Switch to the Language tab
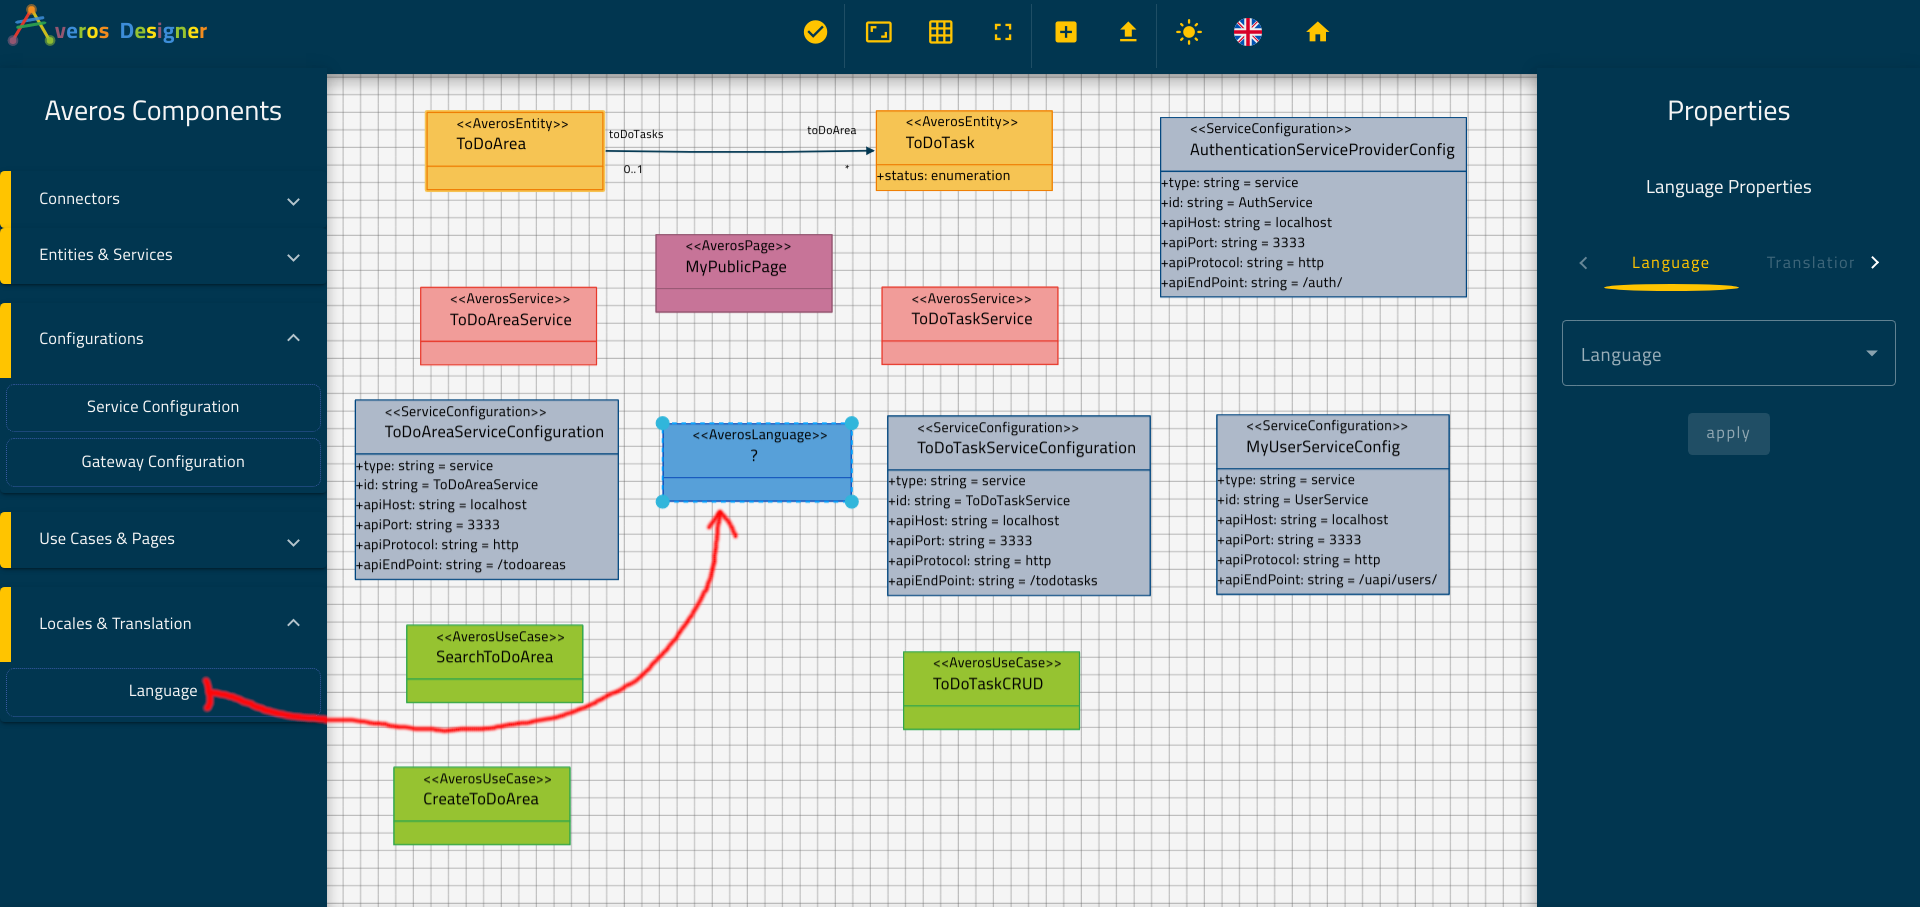This screenshot has height=907, width=1920. pyautogui.click(x=1670, y=263)
